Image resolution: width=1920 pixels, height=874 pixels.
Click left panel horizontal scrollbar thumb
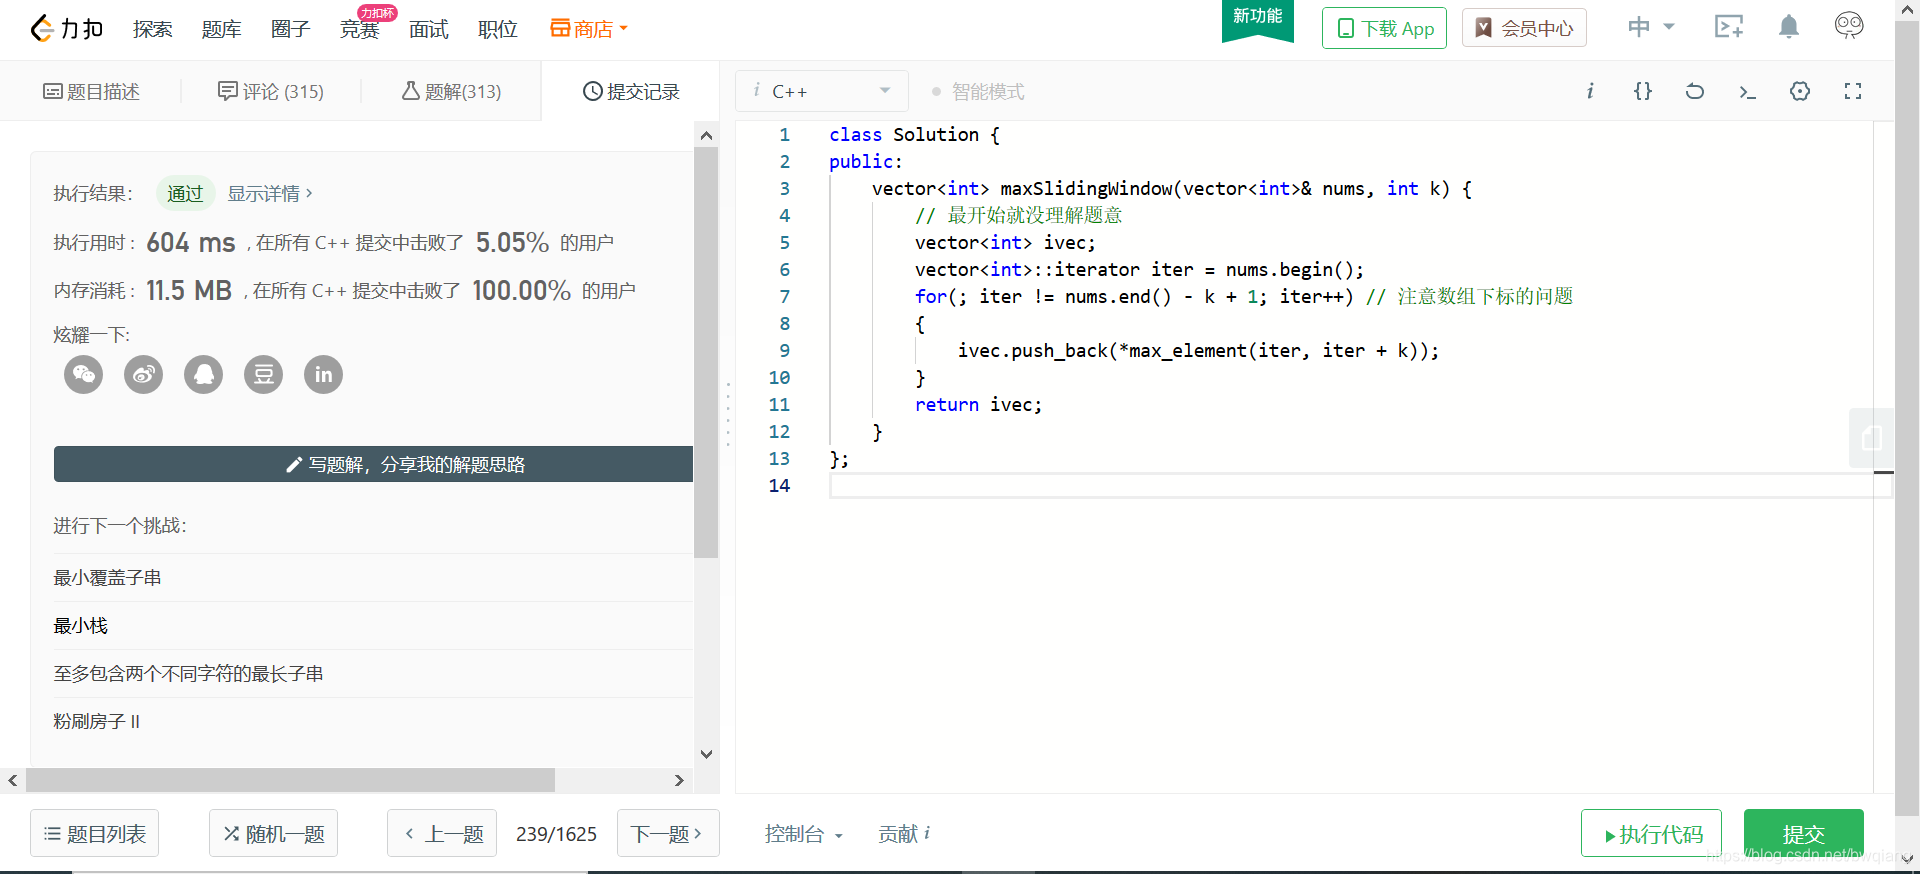point(290,780)
